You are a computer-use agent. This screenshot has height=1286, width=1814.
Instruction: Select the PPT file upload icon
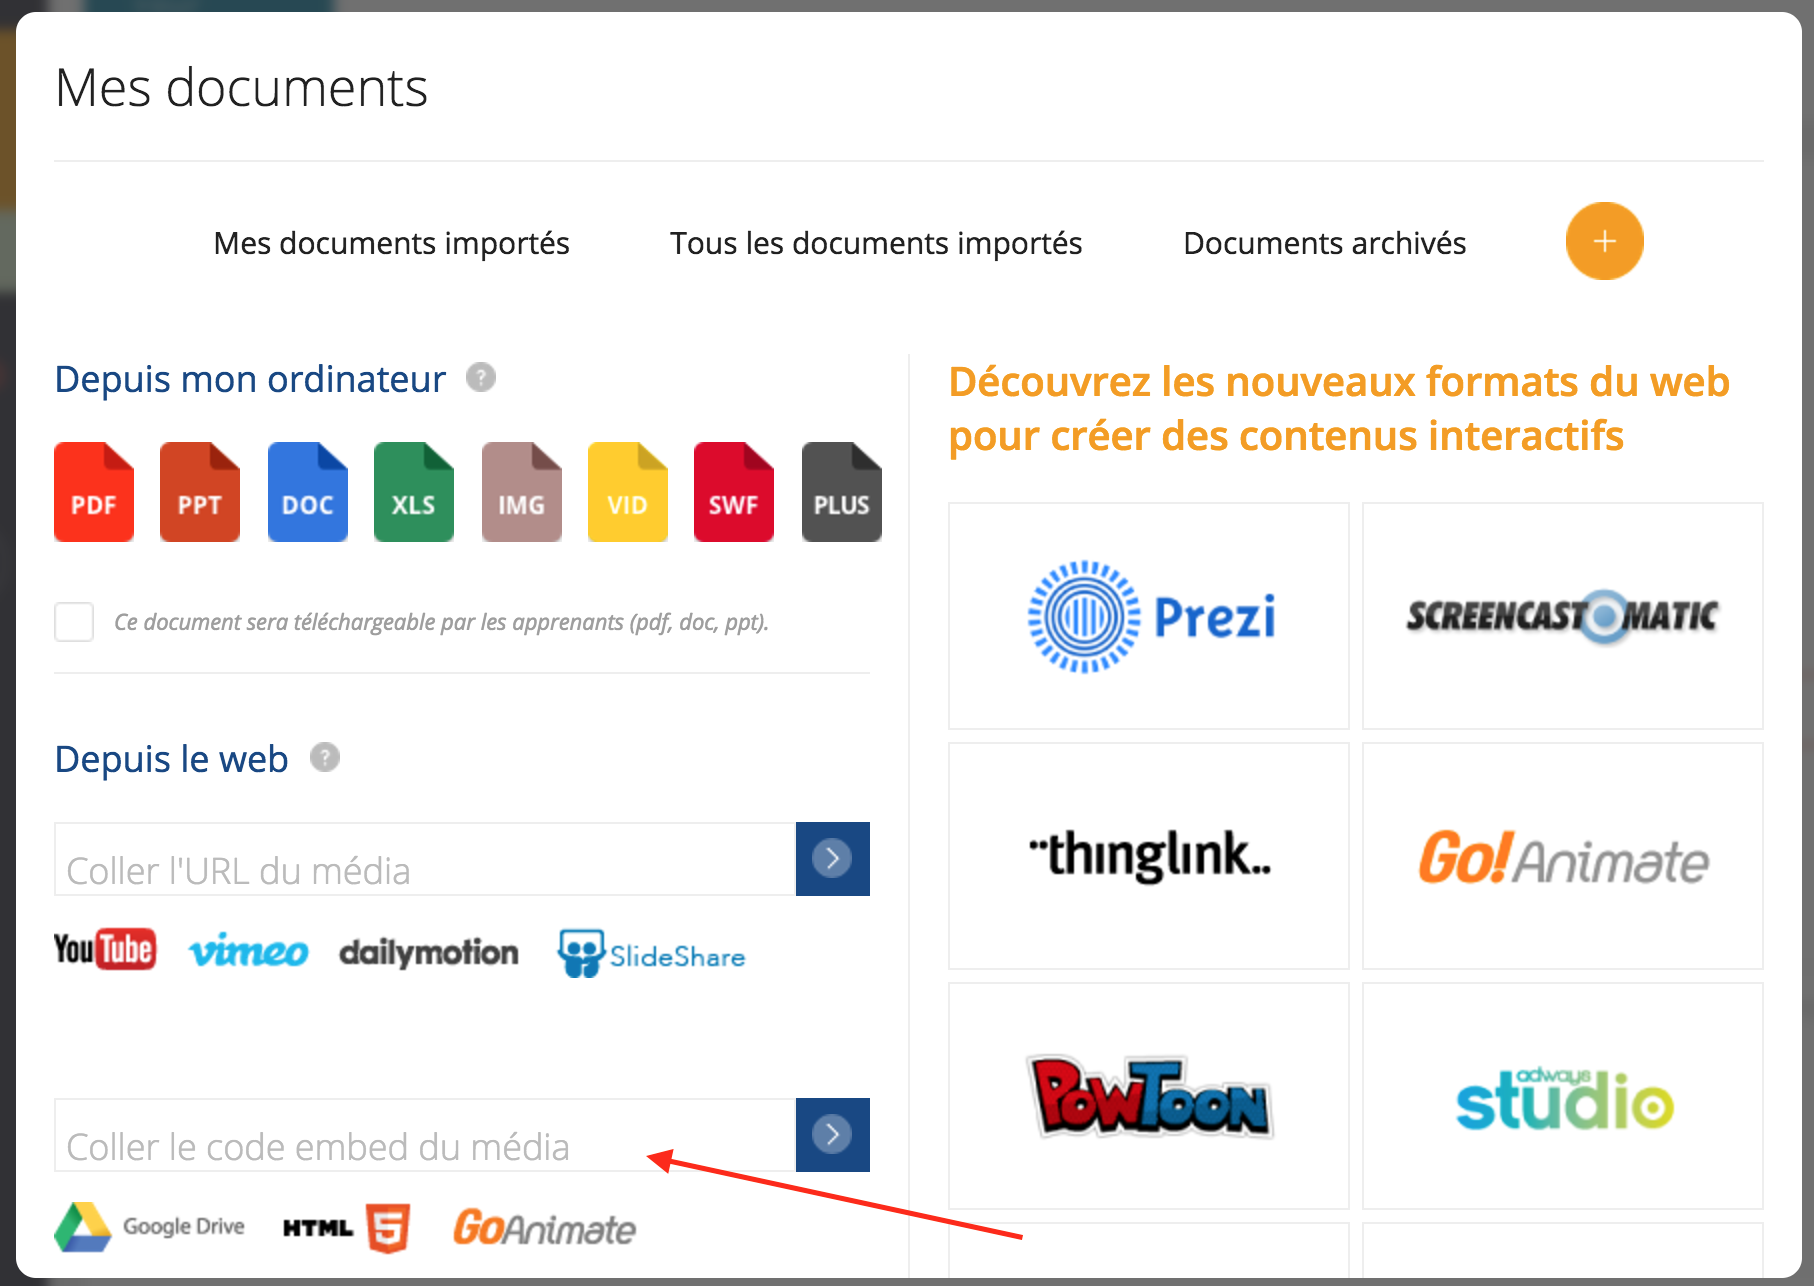pos(200,492)
